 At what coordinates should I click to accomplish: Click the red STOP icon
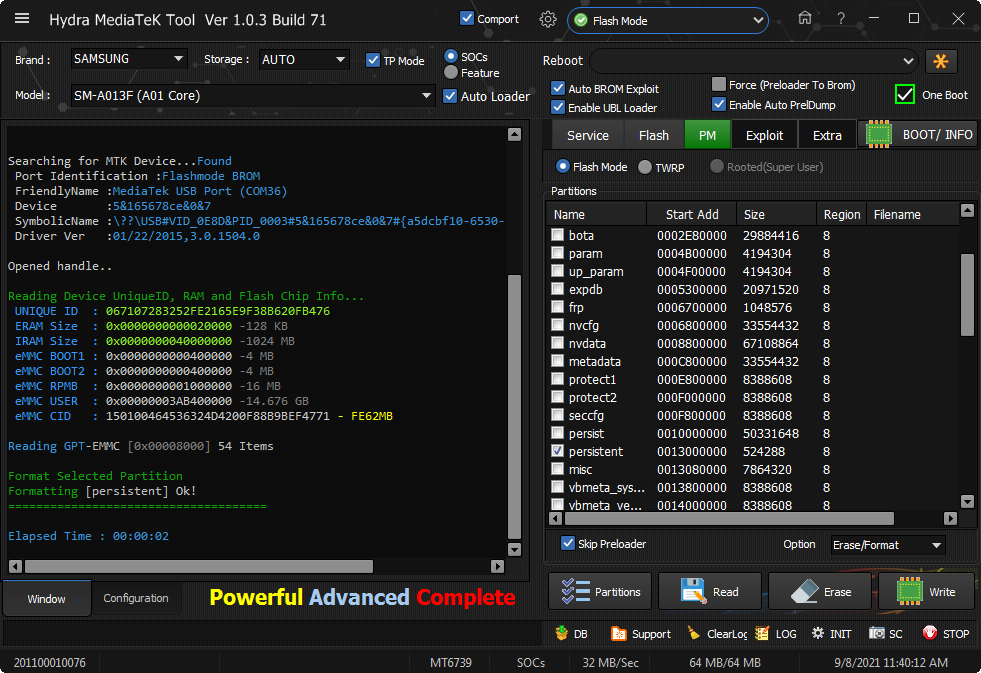pyautogui.click(x=930, y=633)
